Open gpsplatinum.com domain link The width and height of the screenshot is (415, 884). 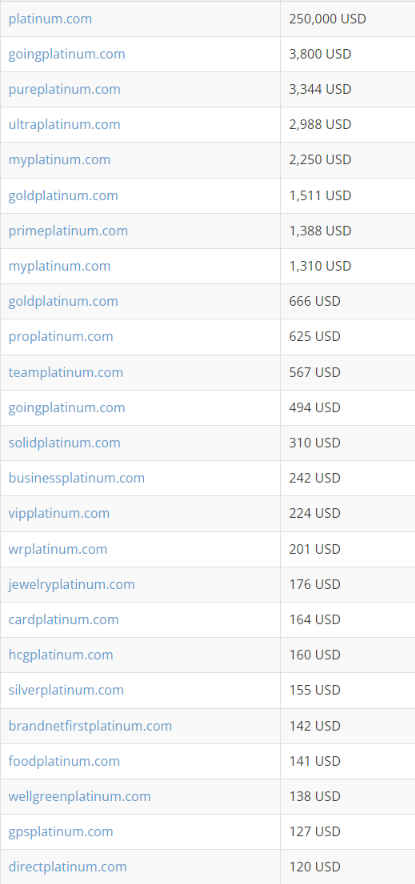[60, 832]
